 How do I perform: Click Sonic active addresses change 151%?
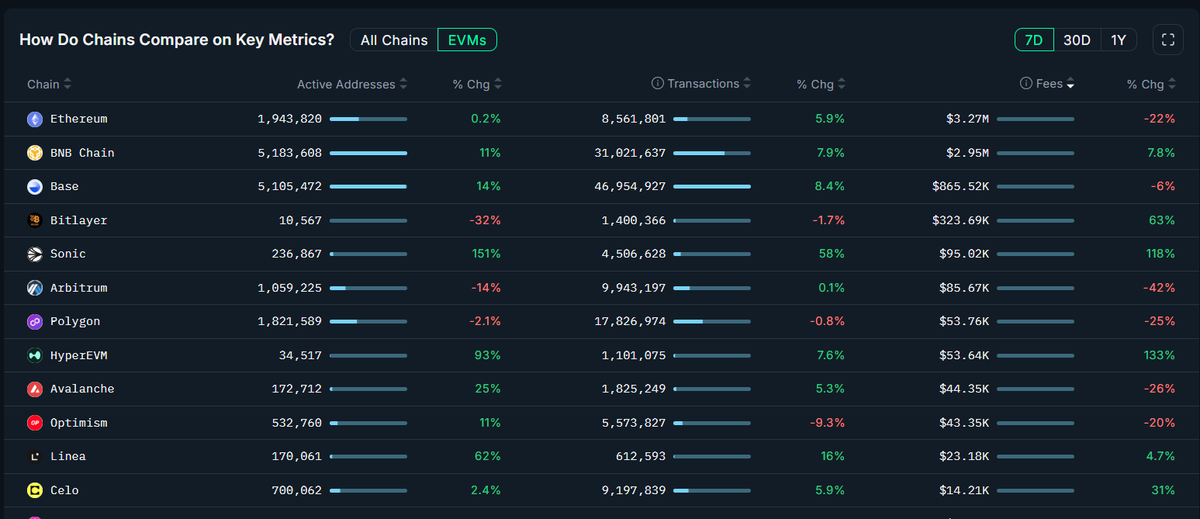[x=486, y=254]
